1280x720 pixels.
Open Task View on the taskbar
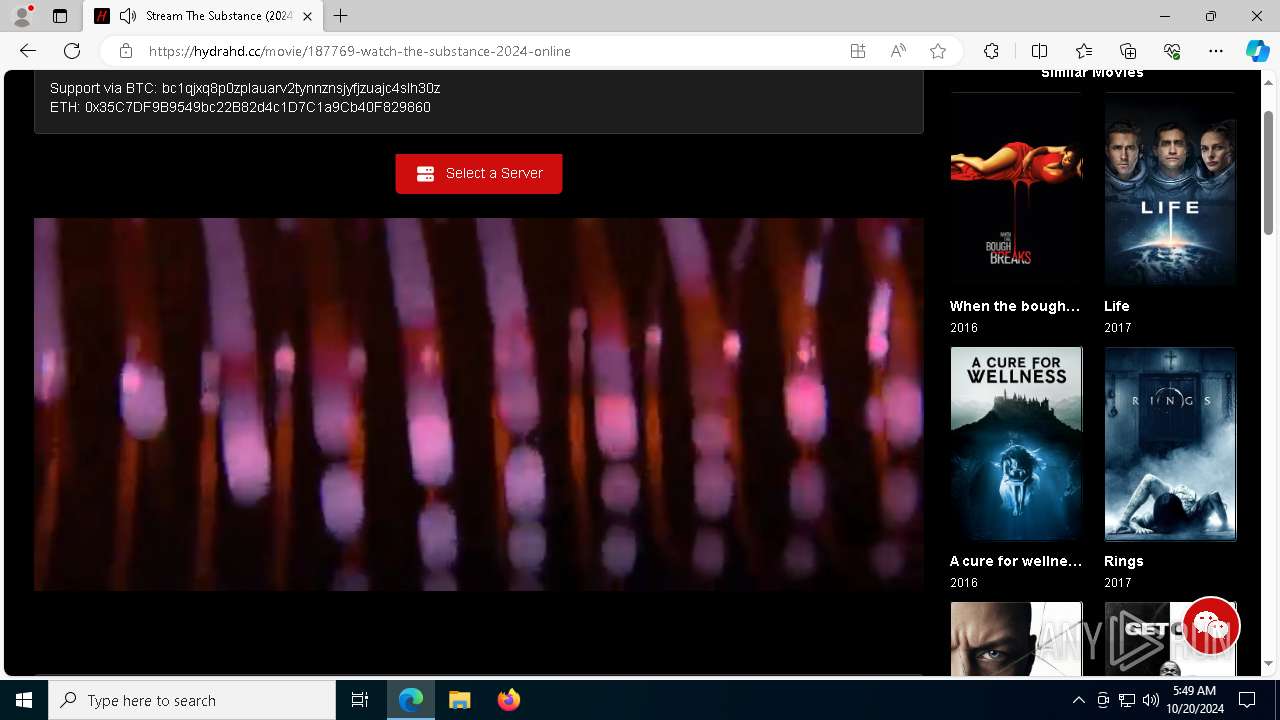360,700
